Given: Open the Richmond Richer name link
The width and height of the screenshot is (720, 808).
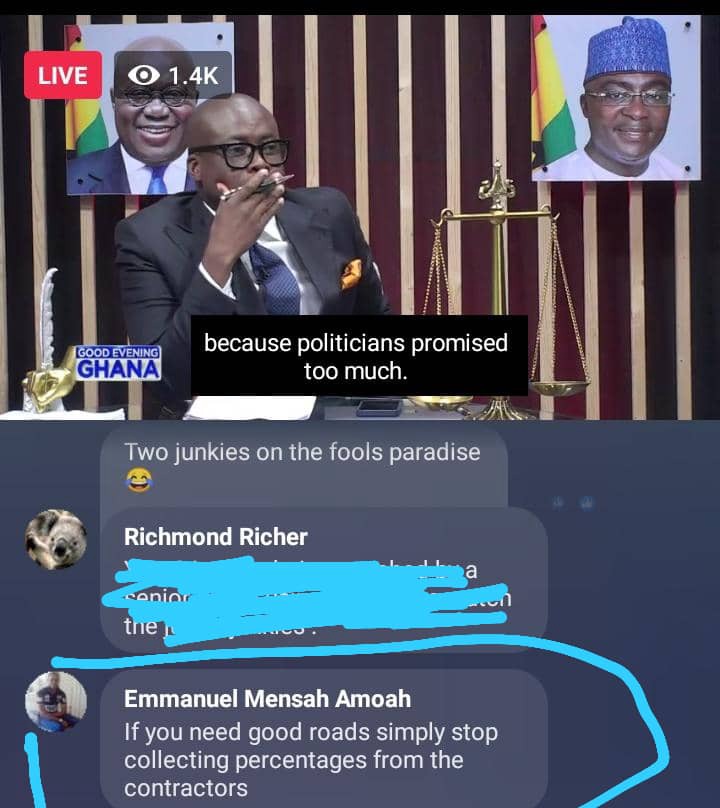Looking at the screenshot, I should (x=215, y=536).
